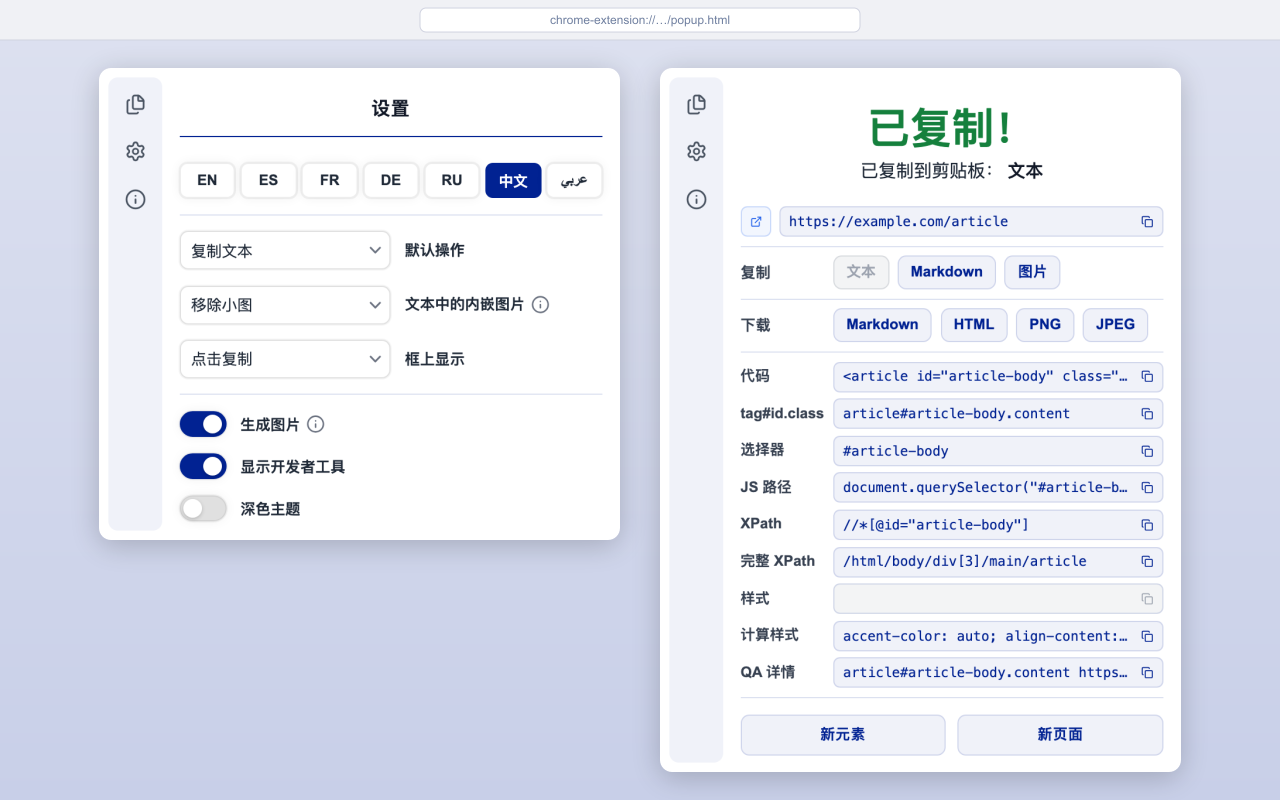Select the 中文 language button
1280x800 pixels.
click(513, 180)
